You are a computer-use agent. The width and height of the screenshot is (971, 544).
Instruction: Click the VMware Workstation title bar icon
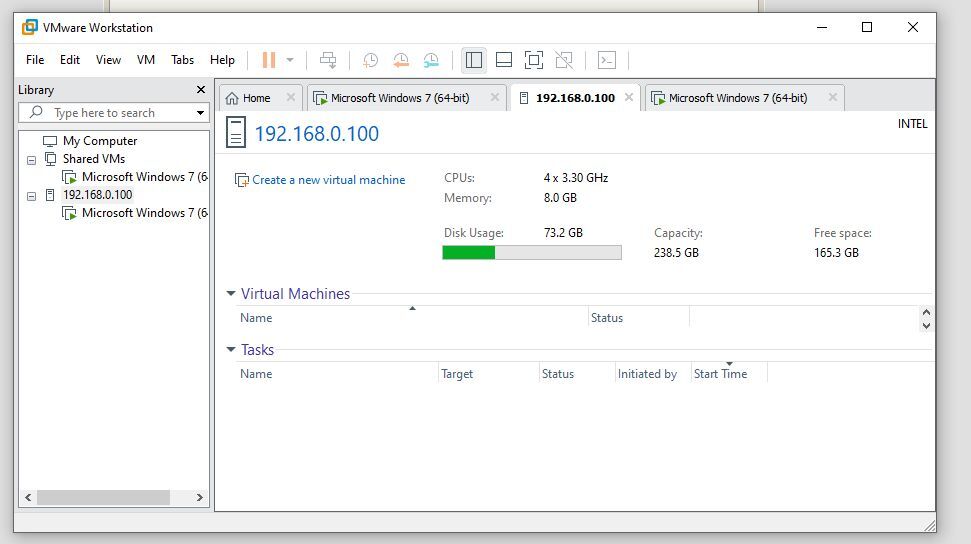(29, 27)
